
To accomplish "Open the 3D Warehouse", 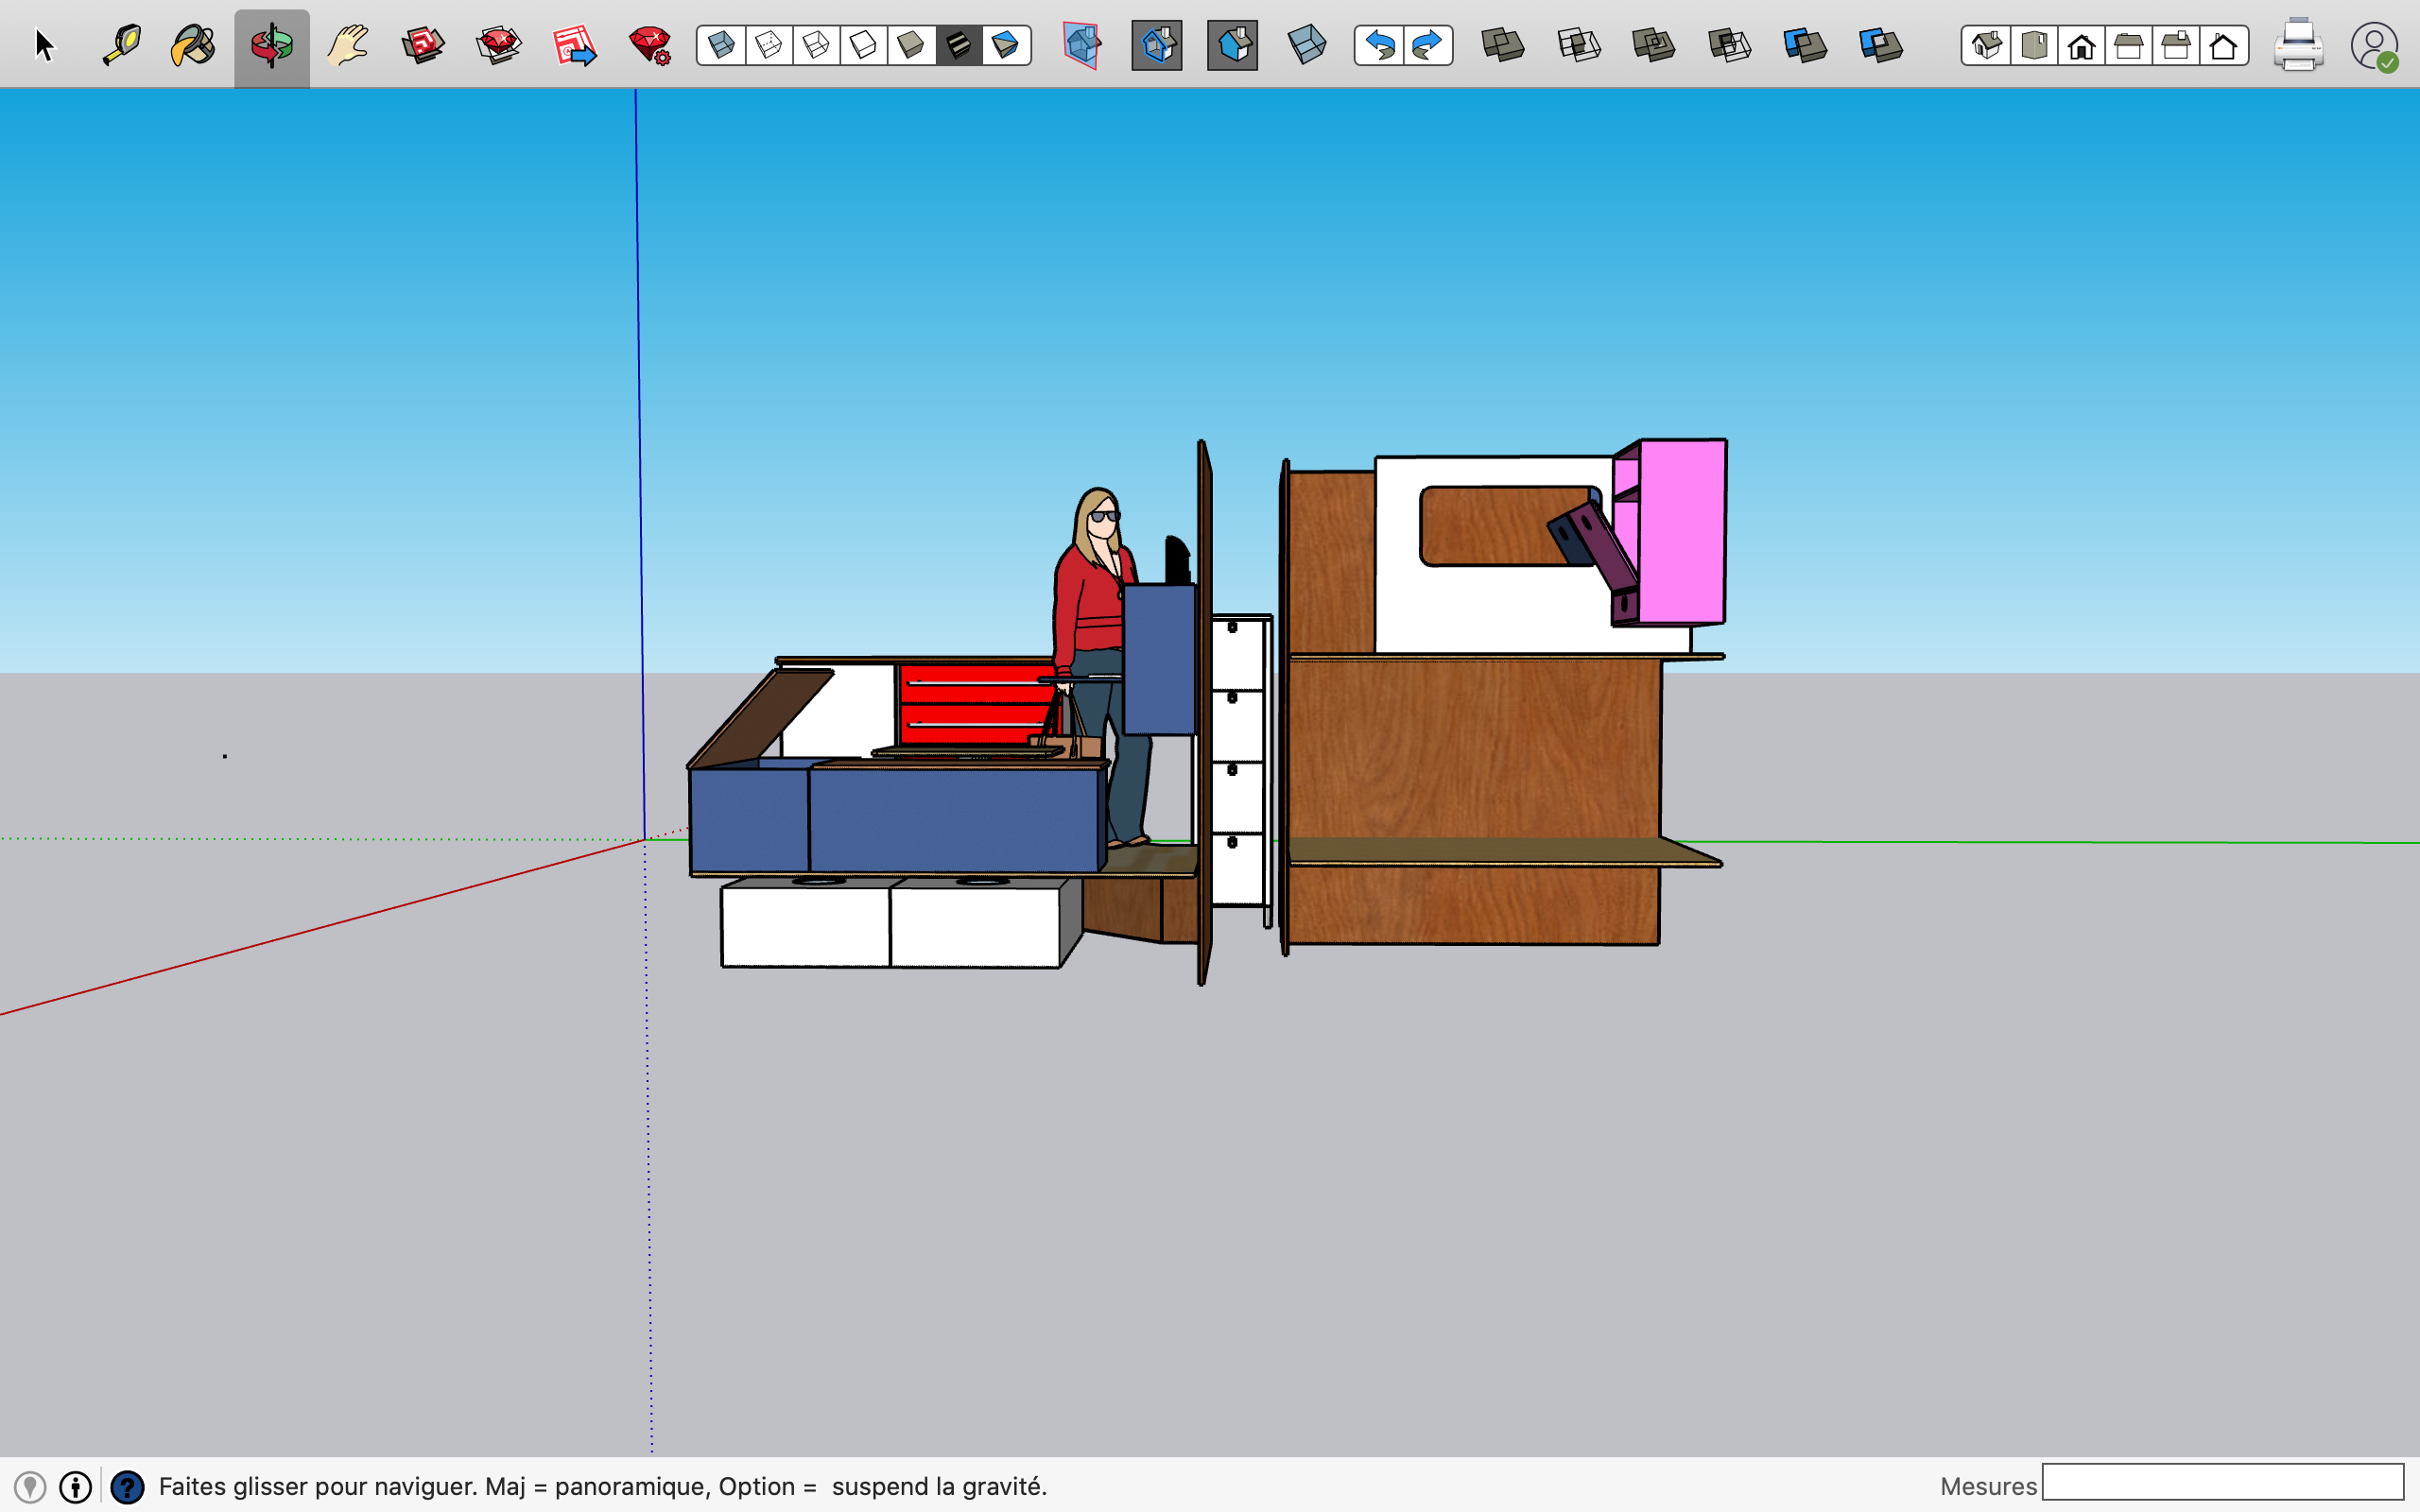I will click(x=423, y=45).
